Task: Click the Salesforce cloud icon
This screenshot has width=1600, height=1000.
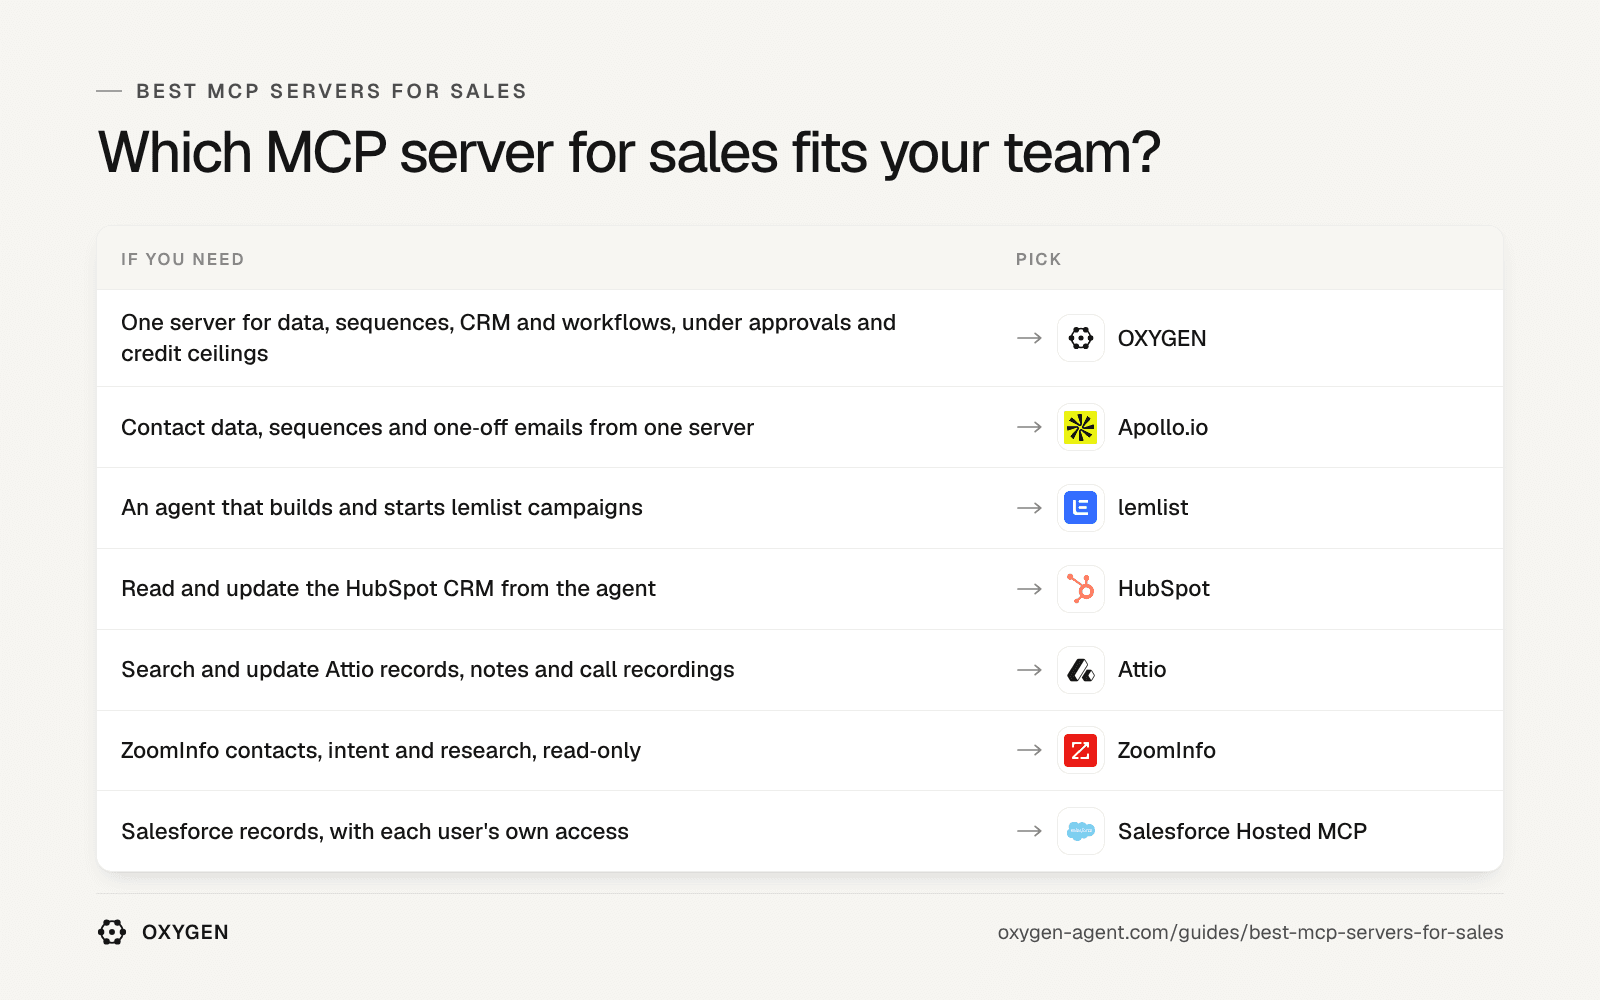Action: [1081, 831]
